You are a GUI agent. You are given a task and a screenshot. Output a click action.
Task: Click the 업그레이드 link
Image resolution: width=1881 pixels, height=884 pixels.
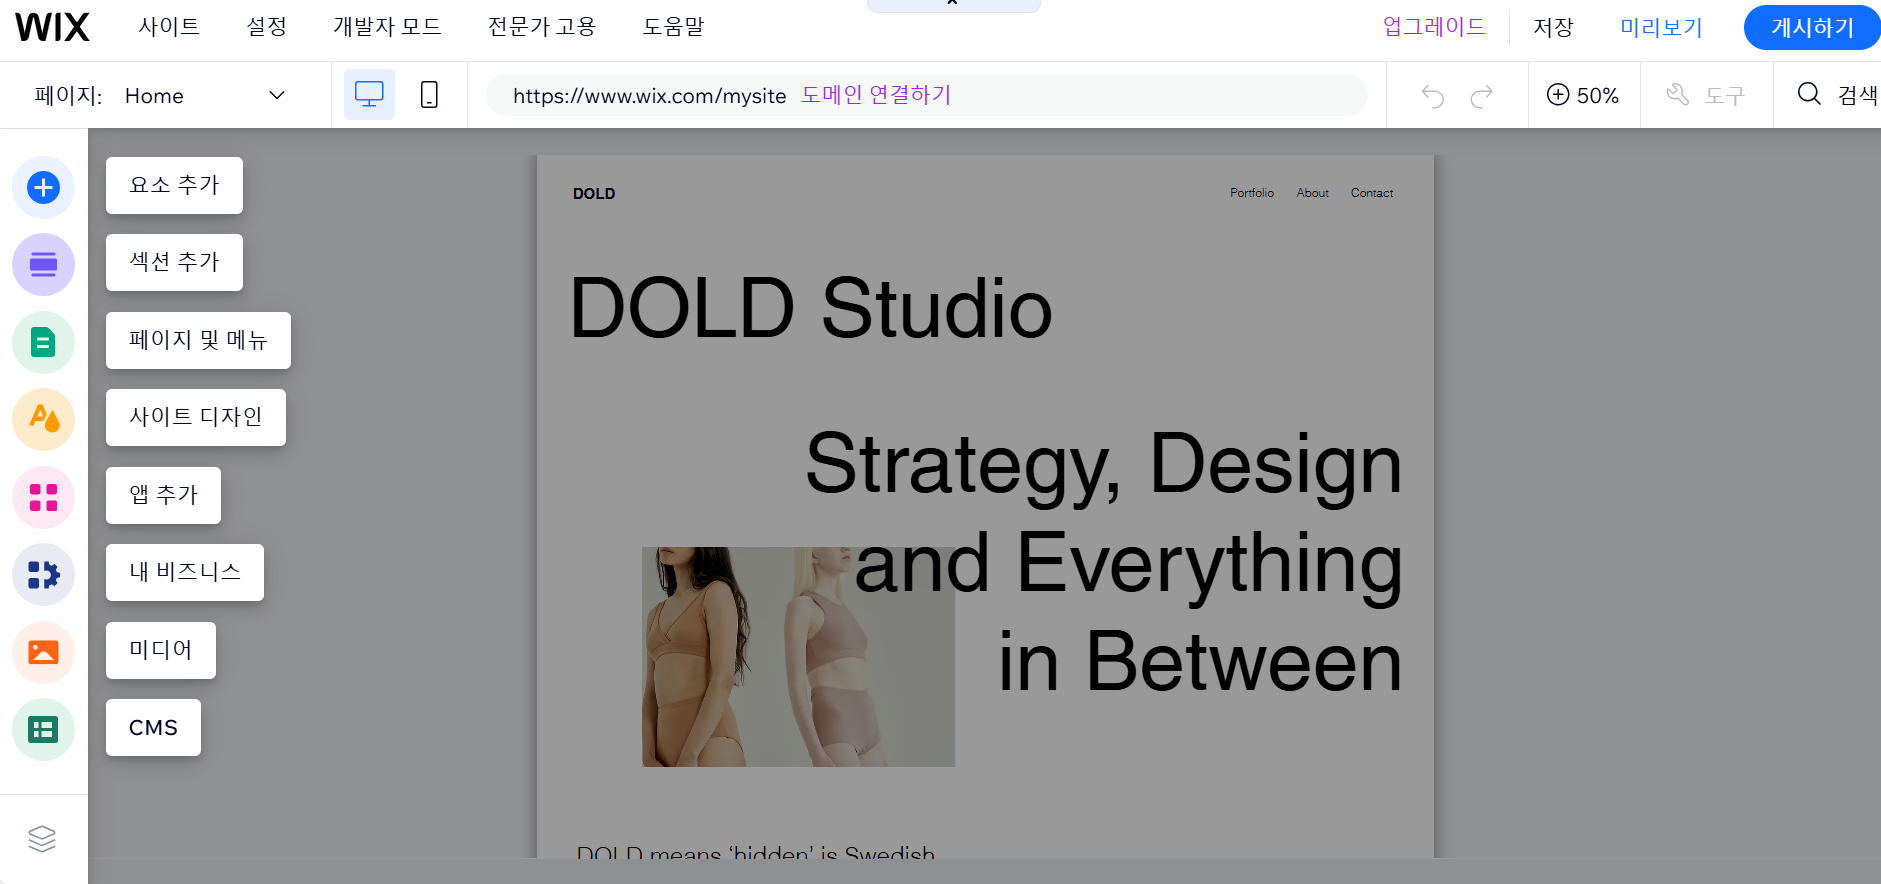1434,27
